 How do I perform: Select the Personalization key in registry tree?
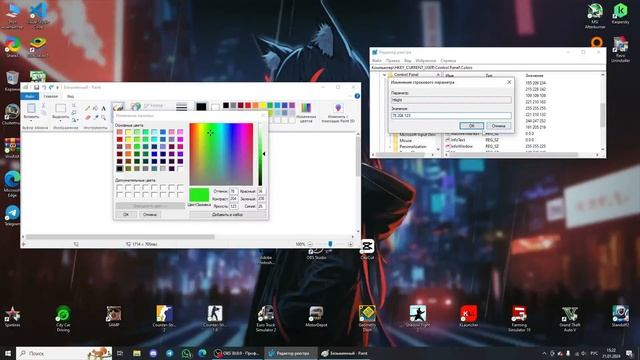pyautogui.click(x=413, y=146)
